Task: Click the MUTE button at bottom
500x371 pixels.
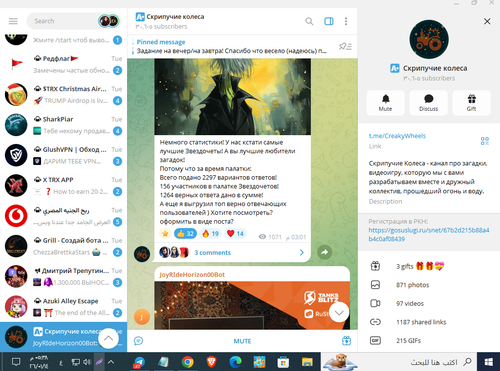Action: [242, 341]
